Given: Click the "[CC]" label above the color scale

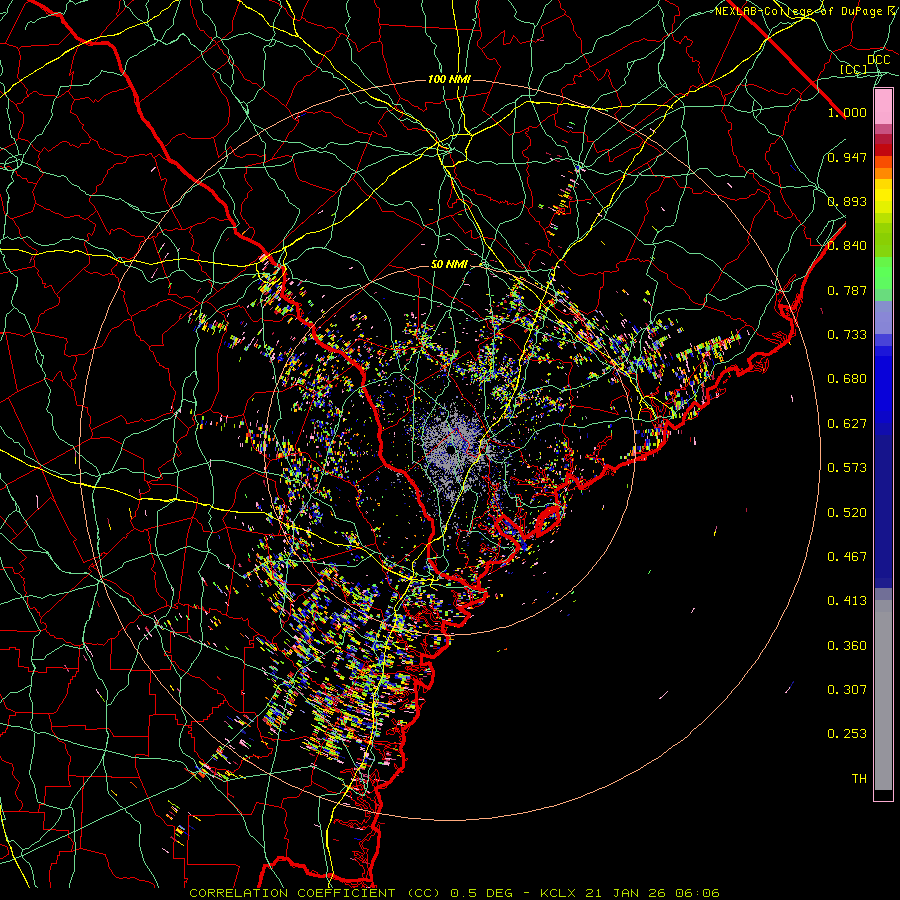Looking at the screenshot, I should coord(854,70).
